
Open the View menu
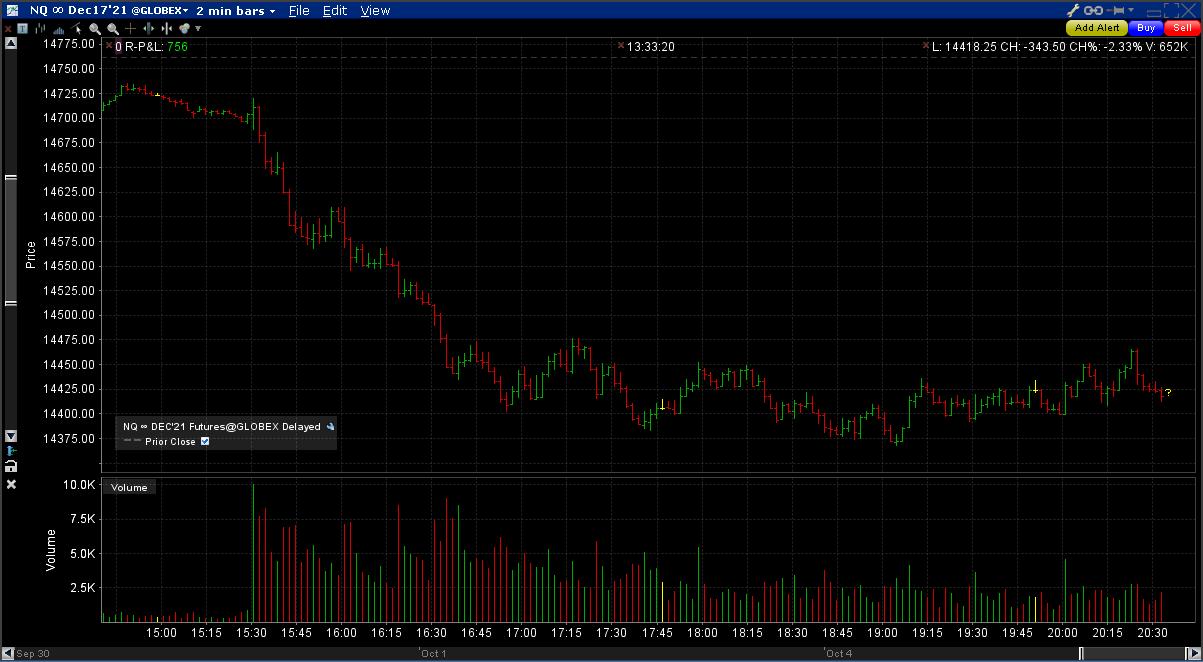coord(375,10)
